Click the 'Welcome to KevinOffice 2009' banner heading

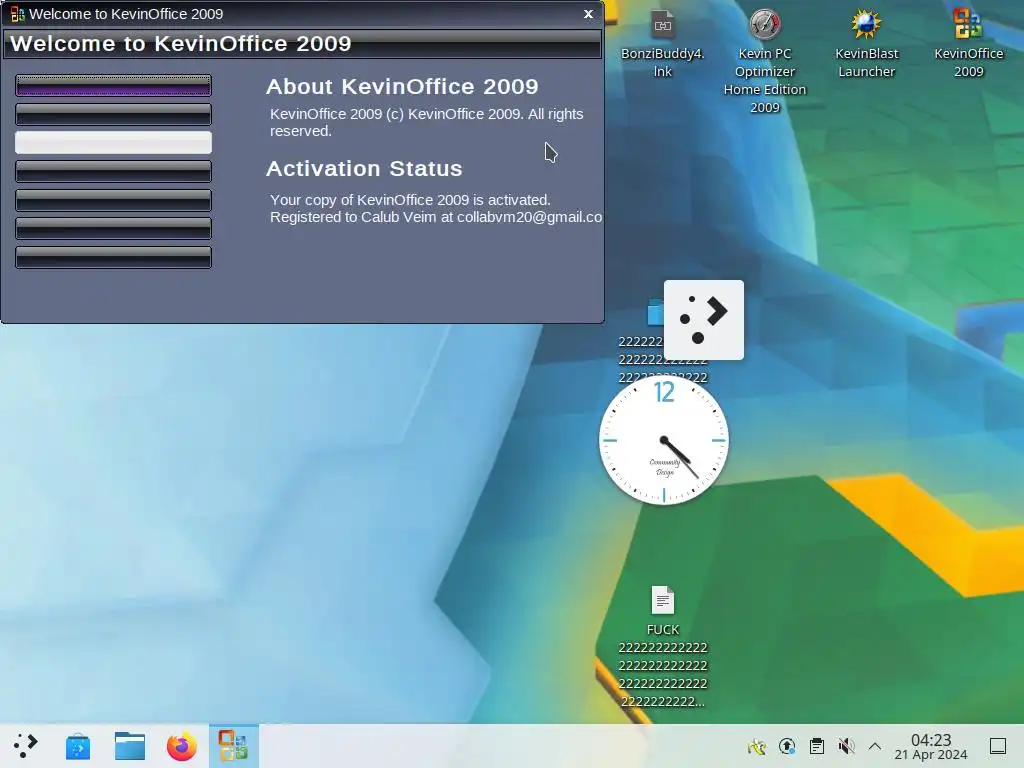tap(181, 43)
